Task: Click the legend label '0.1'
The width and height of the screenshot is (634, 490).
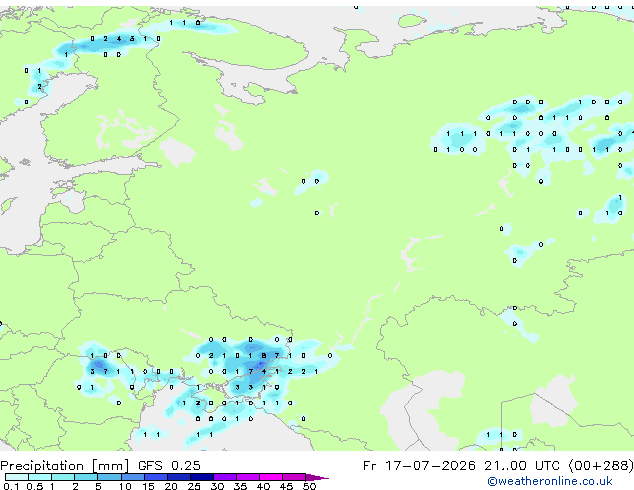Action: (x=11, y=486)
